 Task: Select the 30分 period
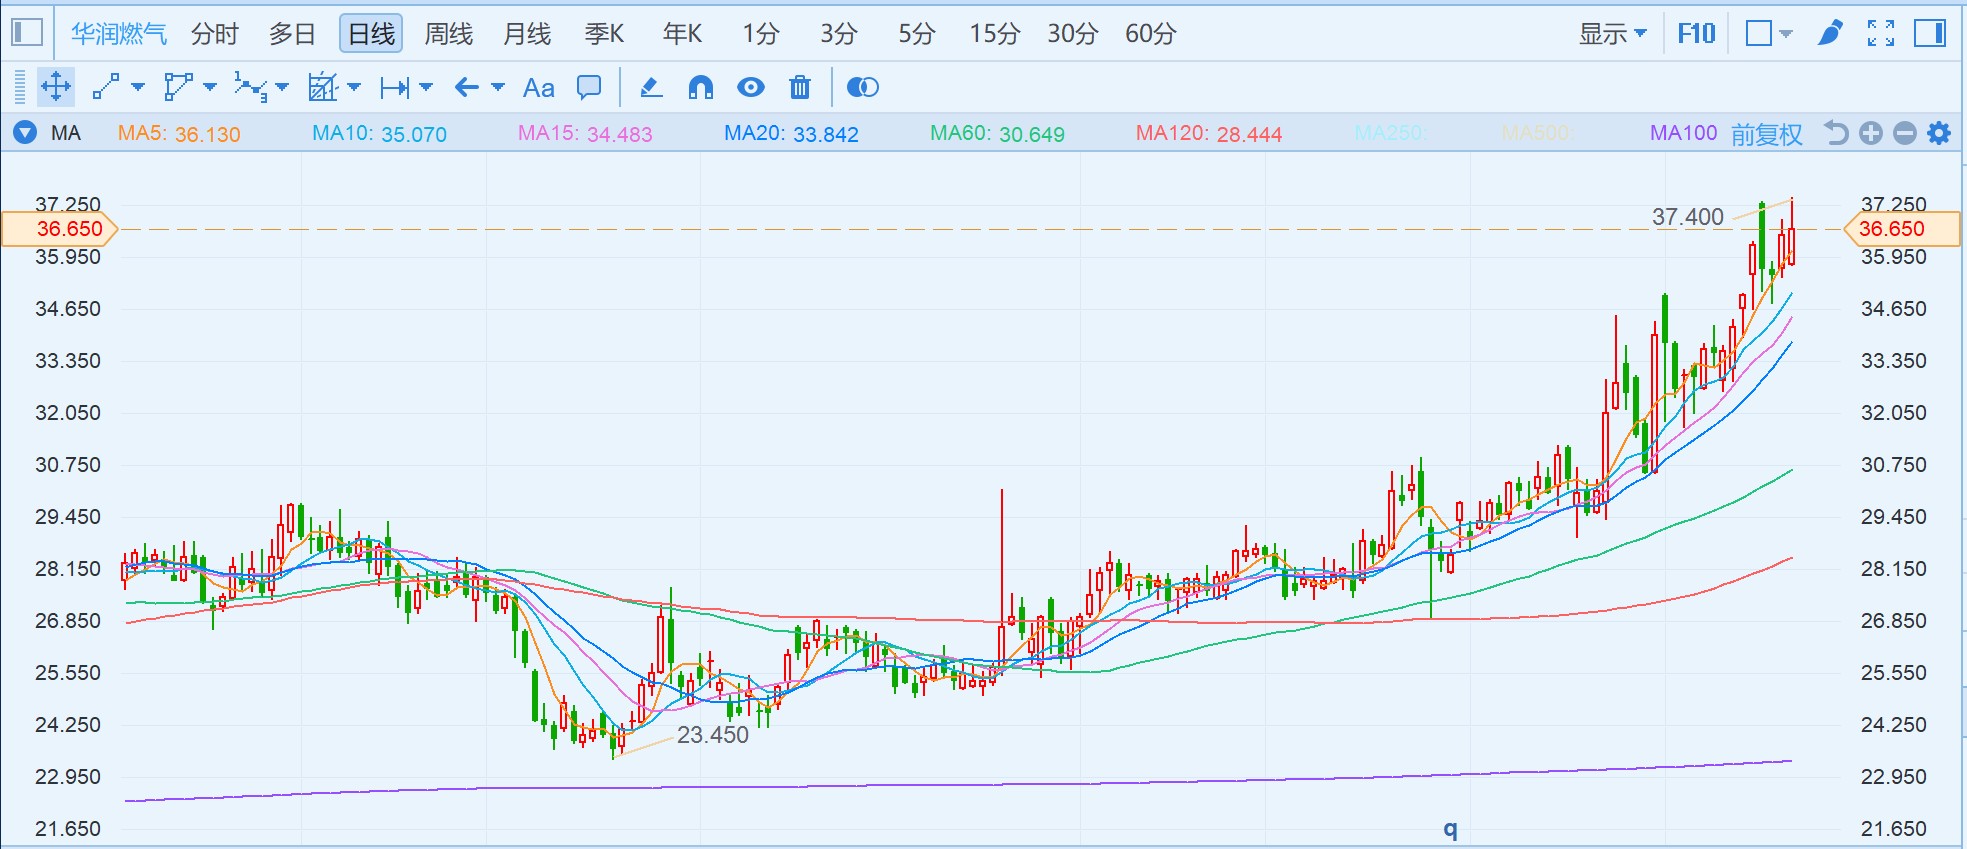click(1072, 34)
